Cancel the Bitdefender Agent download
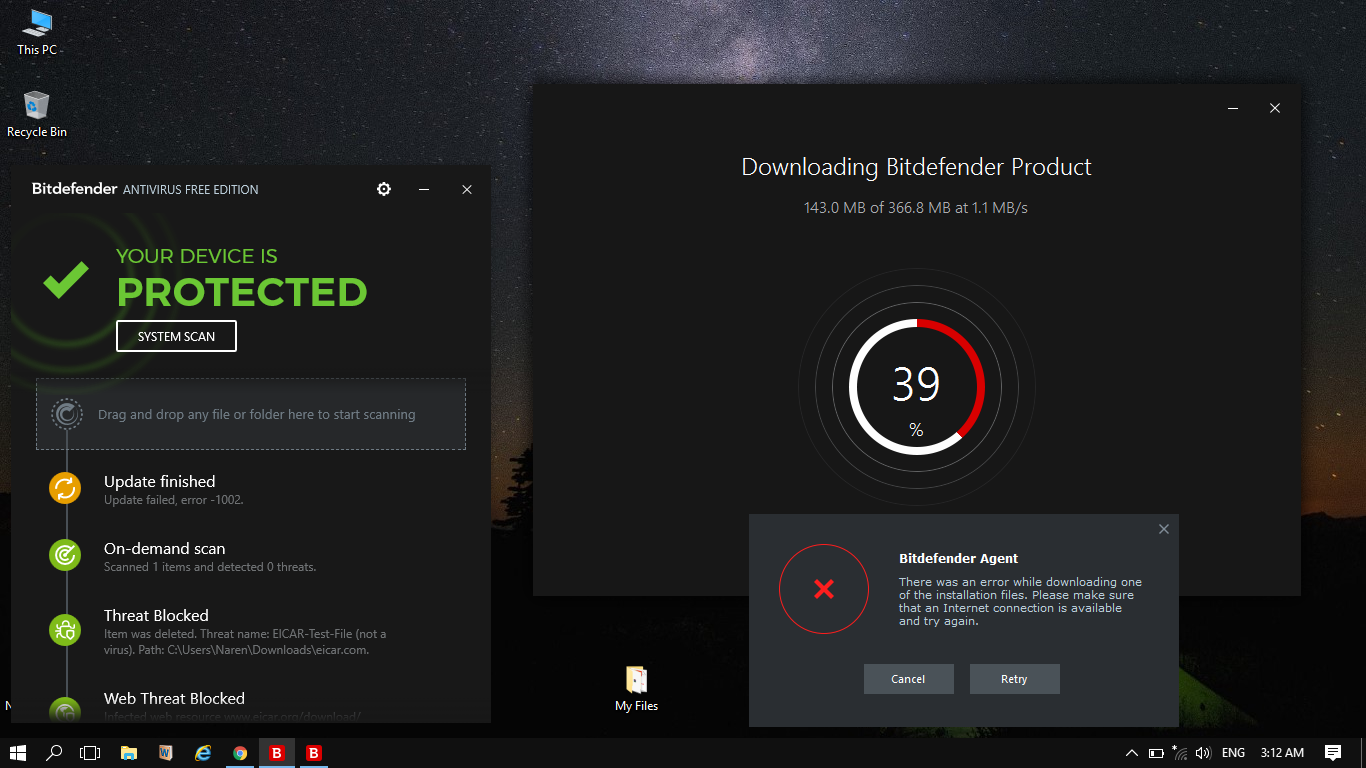 coord(908,679)
